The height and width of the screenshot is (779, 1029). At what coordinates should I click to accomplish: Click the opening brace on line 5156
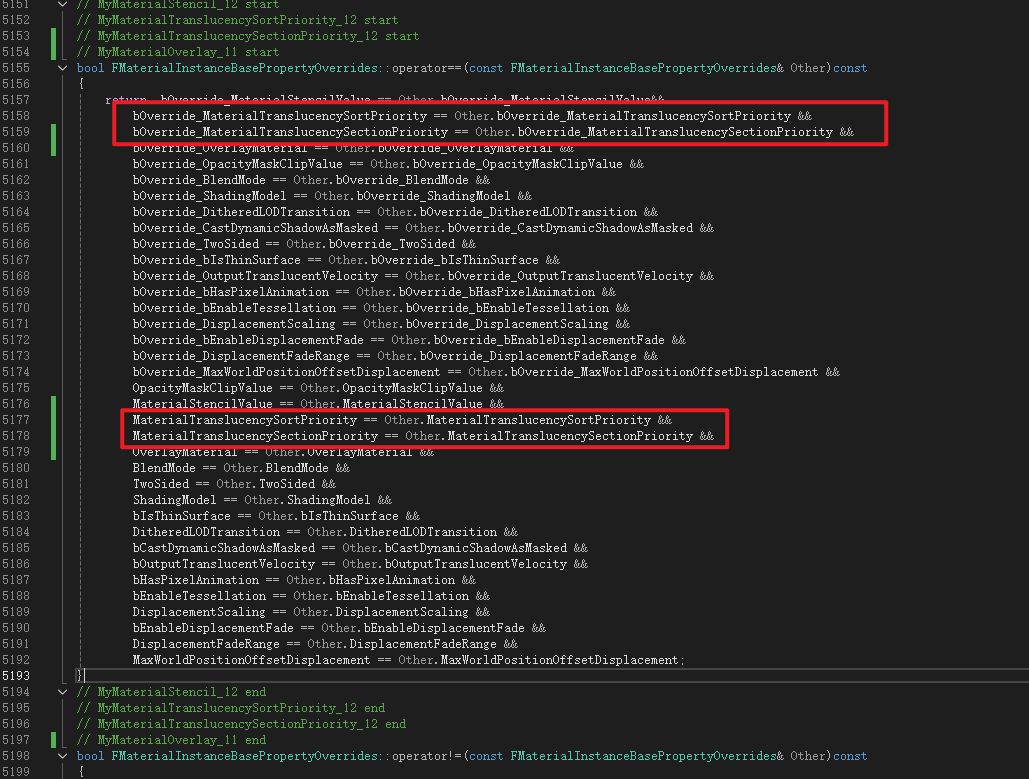(81, 84)
